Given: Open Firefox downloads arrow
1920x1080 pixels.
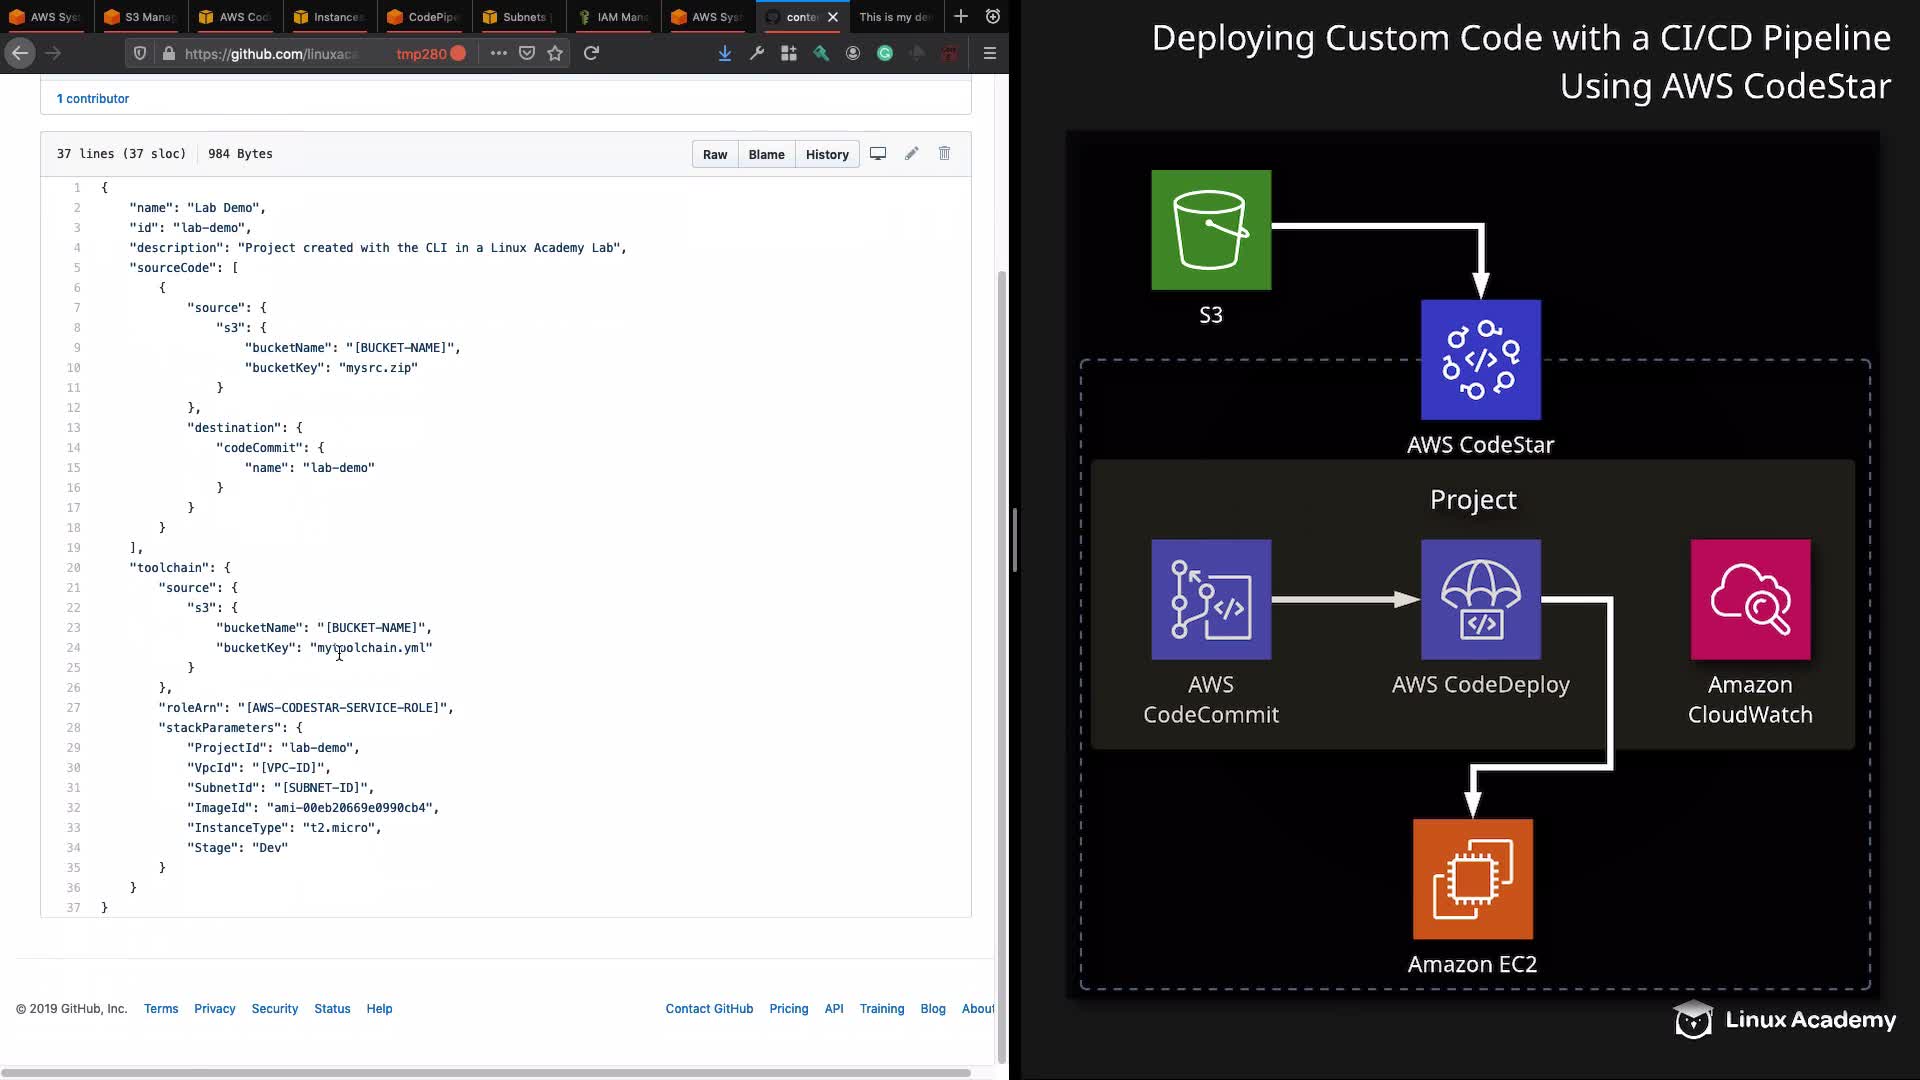Looking at the screenshot, I should tap(724, 53).
